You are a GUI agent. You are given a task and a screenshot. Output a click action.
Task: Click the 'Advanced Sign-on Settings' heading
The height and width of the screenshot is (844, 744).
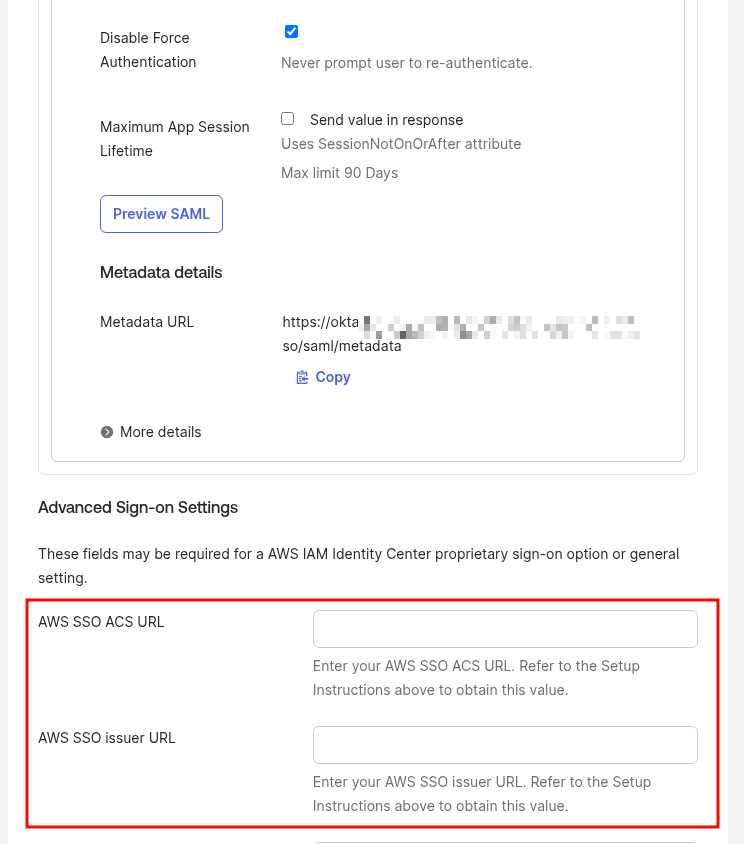point(138,507)
